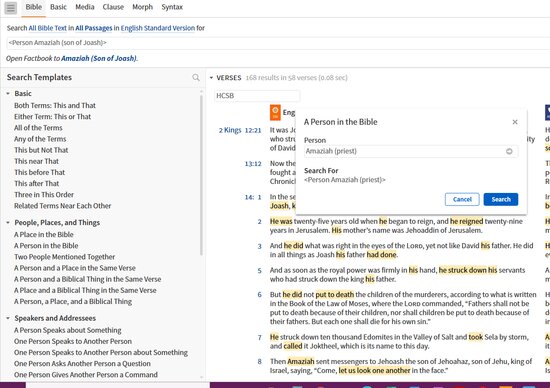The height and width of the screenshot is (388, 550).
Task: Click the Cancel button in dialog
Action: pos(462,199)
